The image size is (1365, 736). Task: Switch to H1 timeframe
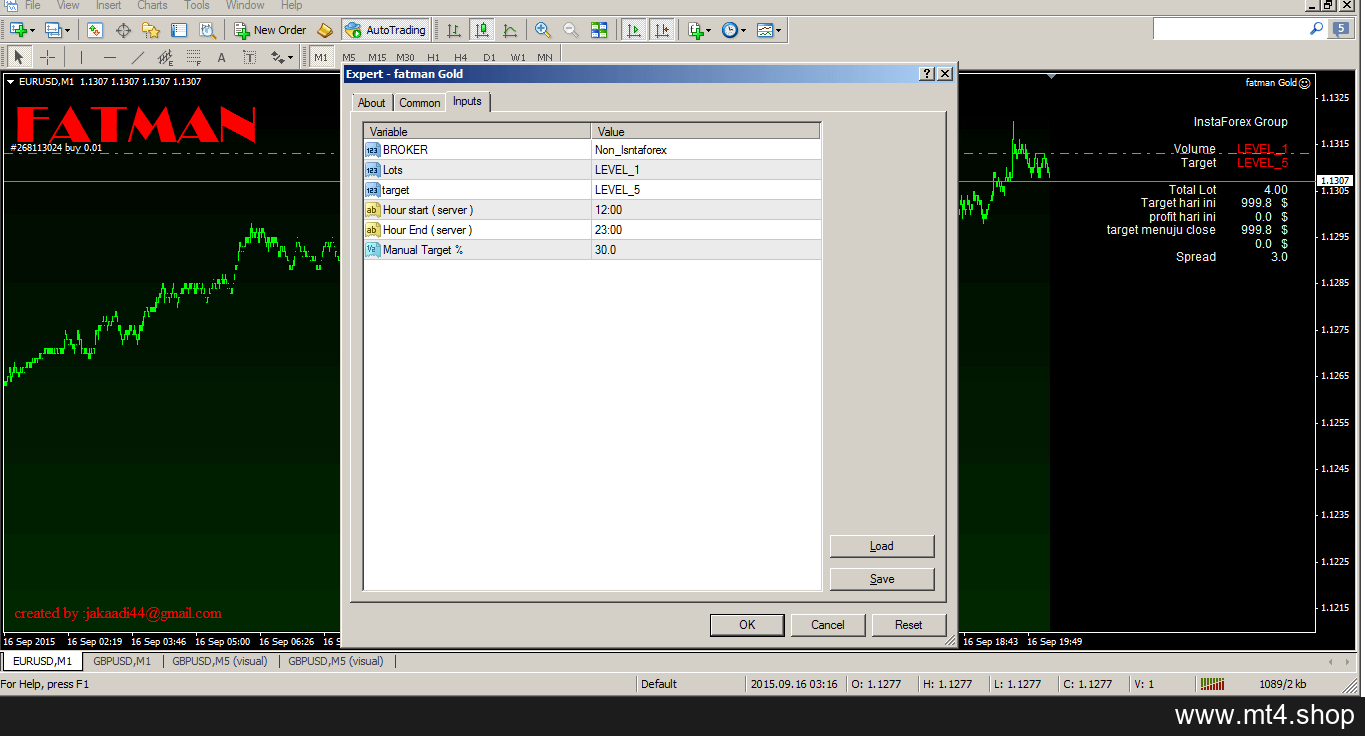[433, 57]
